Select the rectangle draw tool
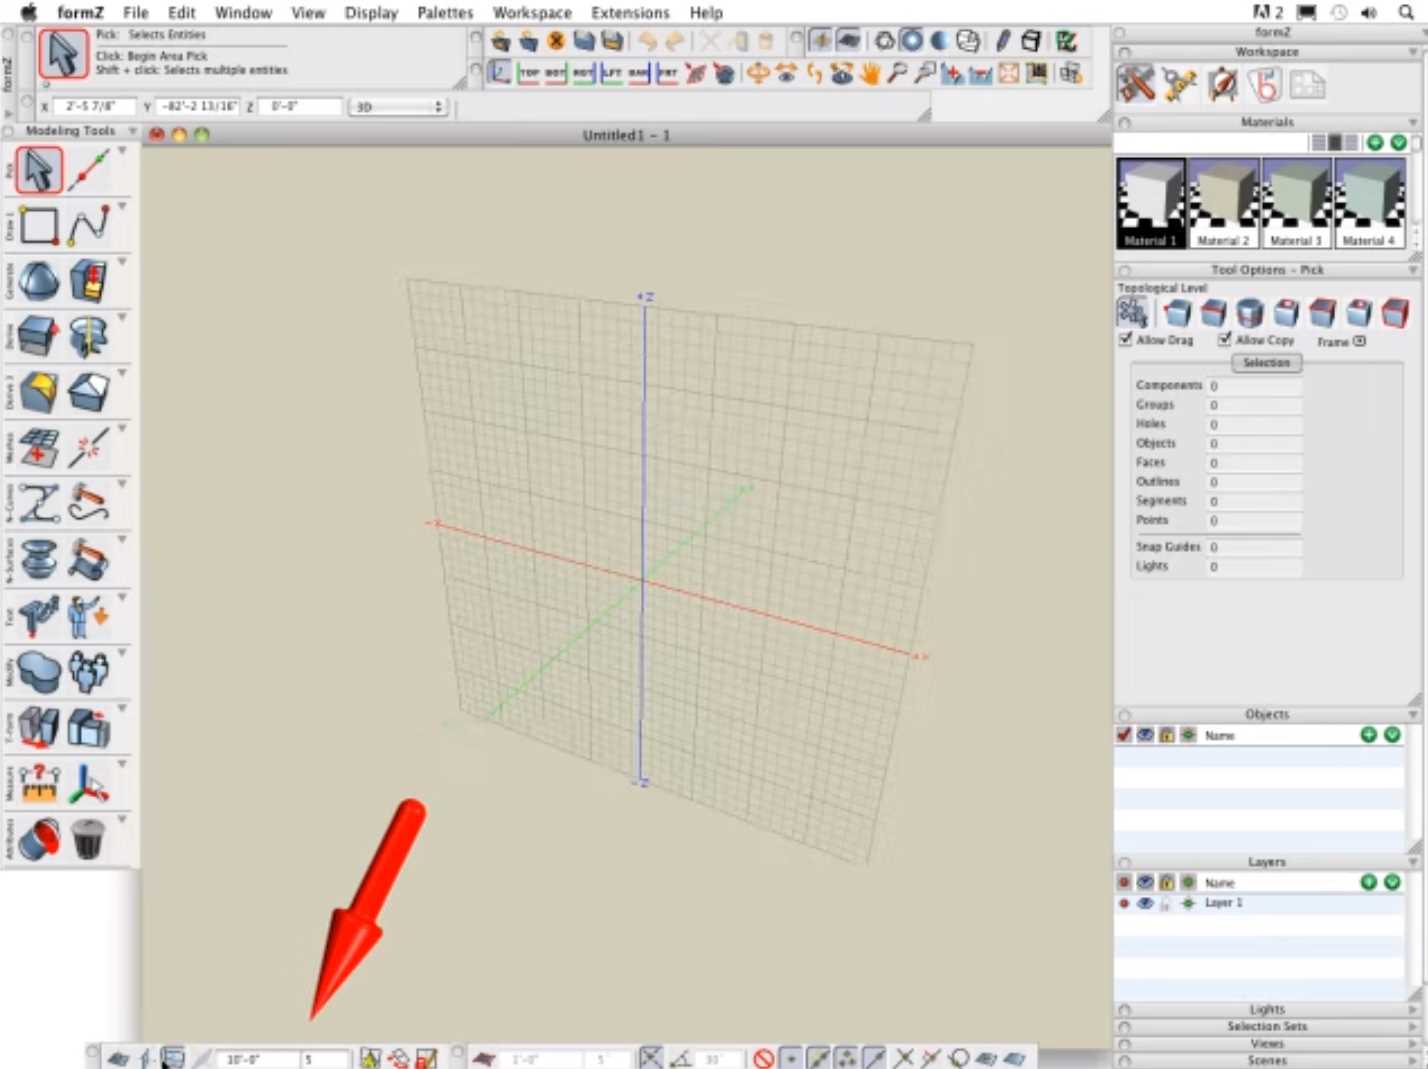1428x1069 pixels. click(38, 226)
